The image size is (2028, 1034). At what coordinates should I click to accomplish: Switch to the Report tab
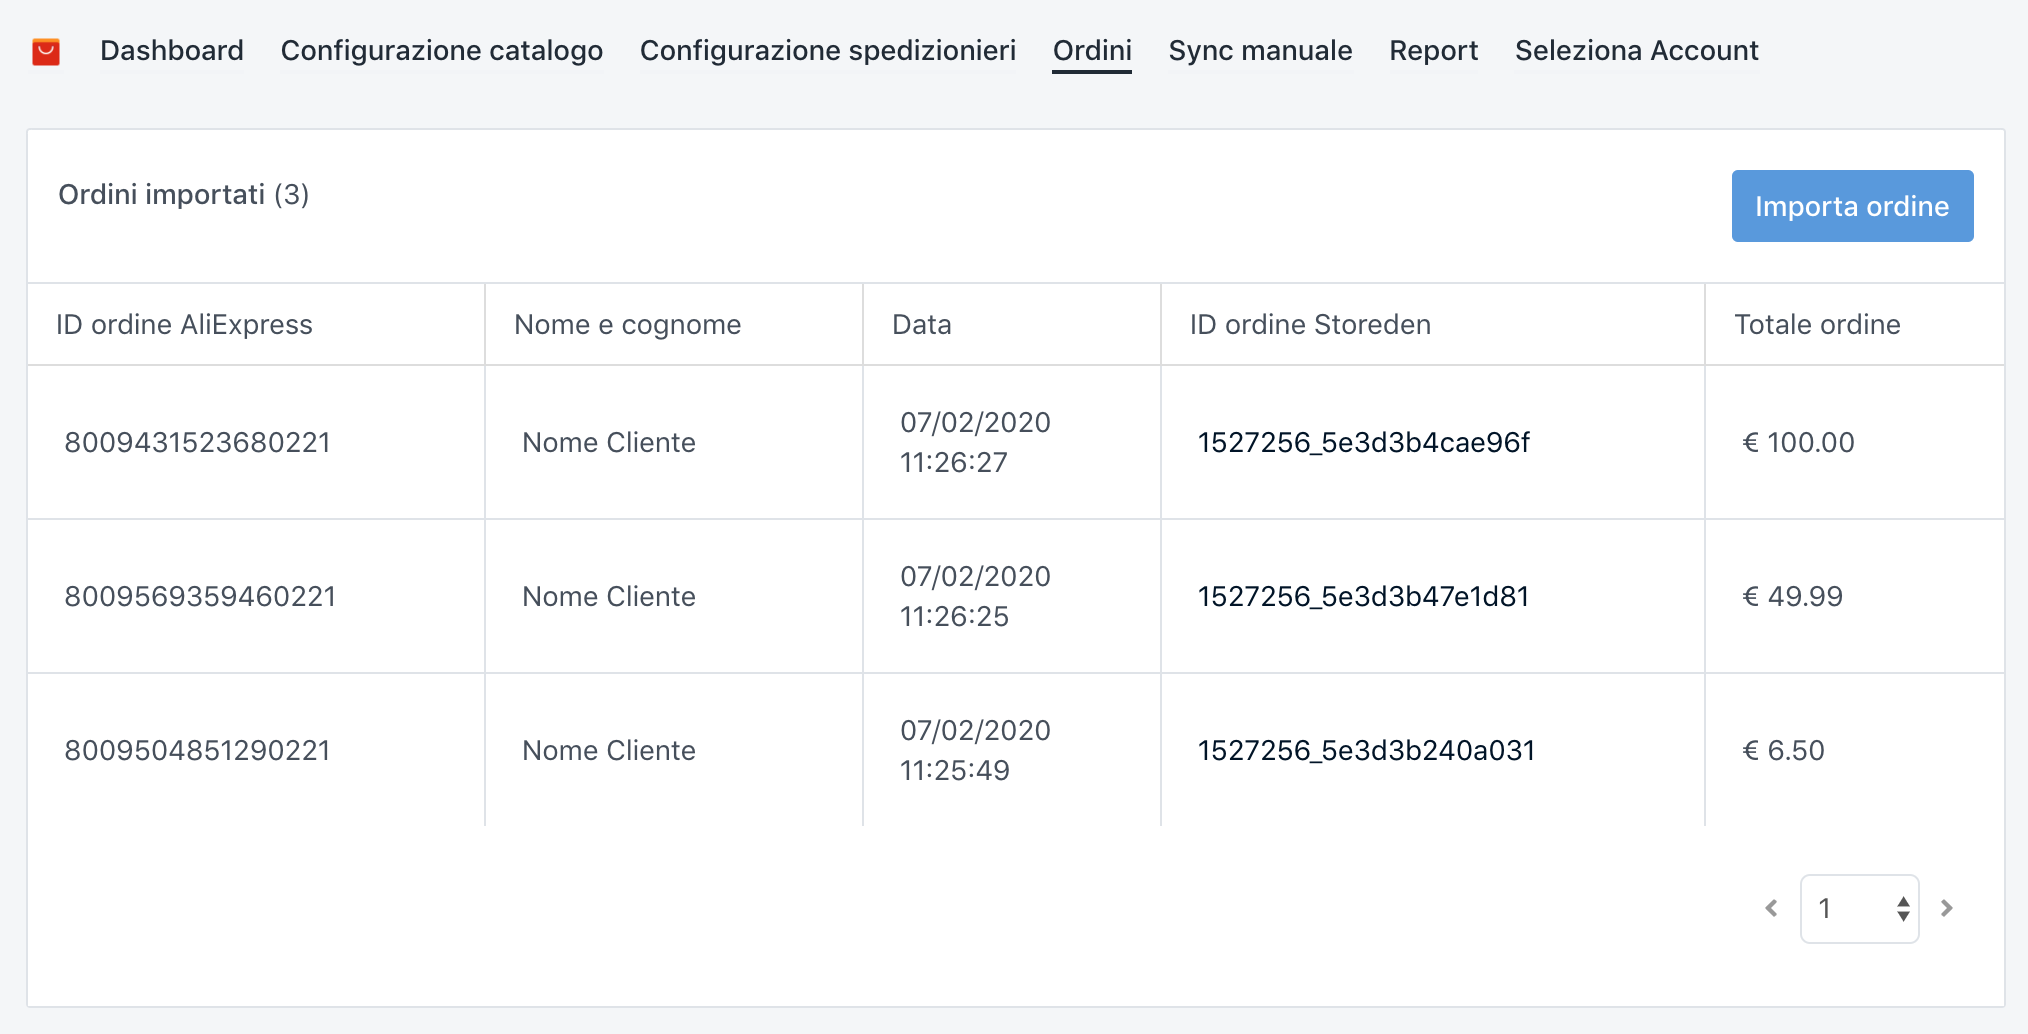coord(1433,51)
